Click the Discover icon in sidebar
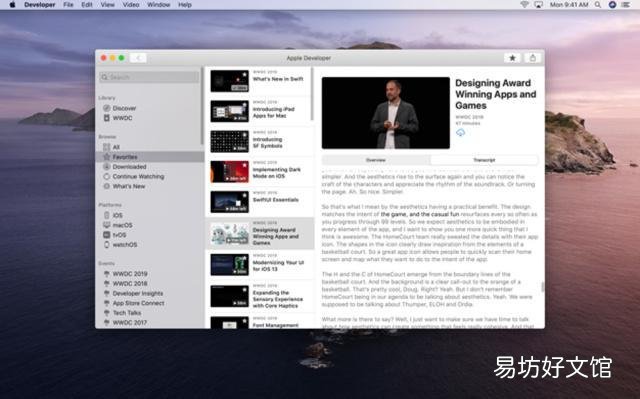This screenshot has width=640, height=399. coord(107,108)
